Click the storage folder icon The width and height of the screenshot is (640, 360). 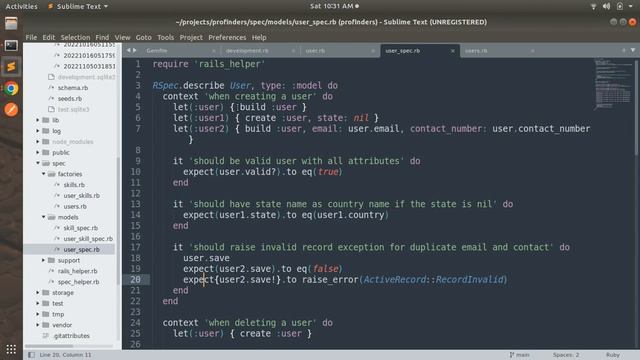[46, 292]
